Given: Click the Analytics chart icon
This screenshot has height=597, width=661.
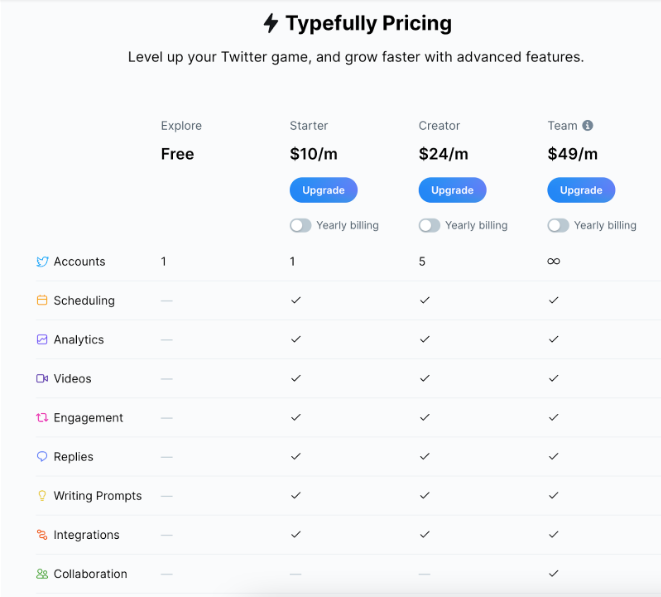Looking at the screenshot, I should click(42, 340).
